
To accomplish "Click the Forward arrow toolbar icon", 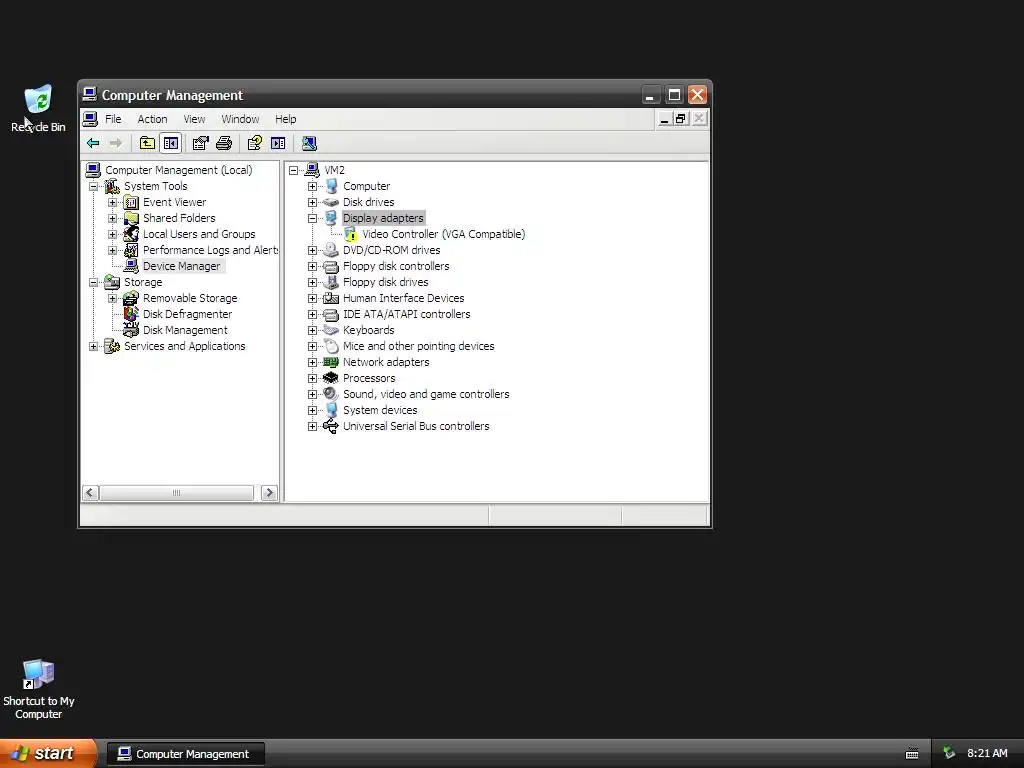I will point(116,143).
